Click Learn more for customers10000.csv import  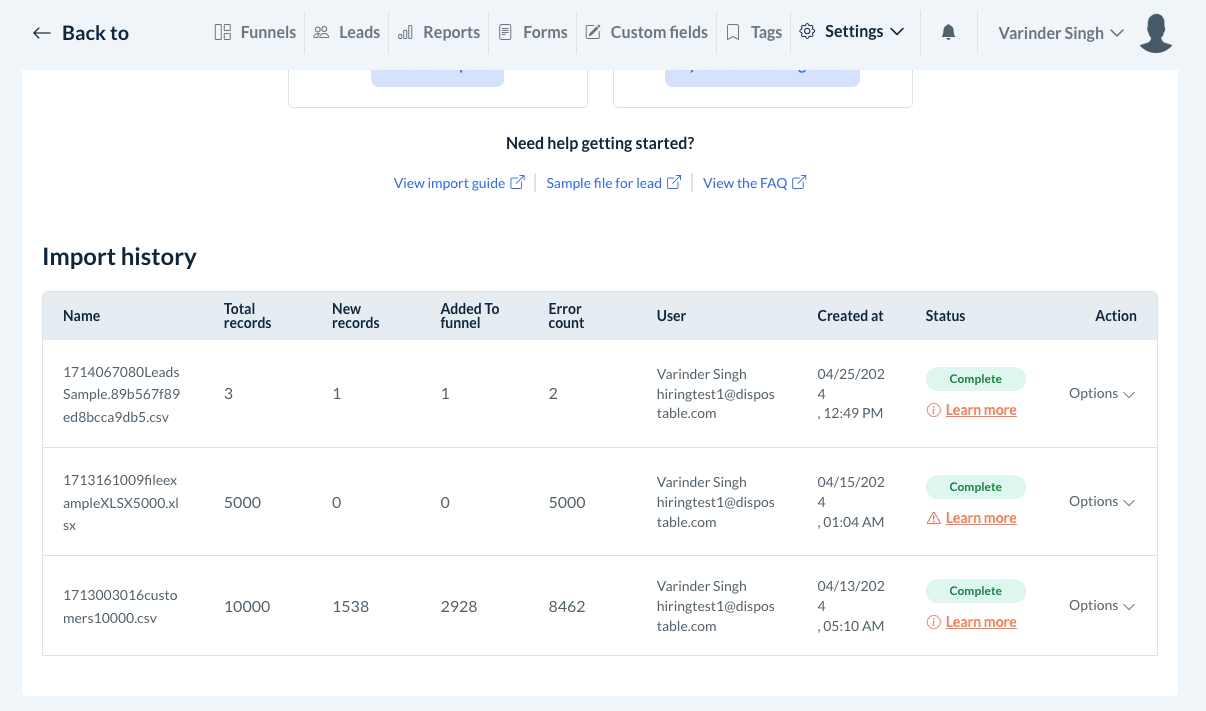[980, 622]
